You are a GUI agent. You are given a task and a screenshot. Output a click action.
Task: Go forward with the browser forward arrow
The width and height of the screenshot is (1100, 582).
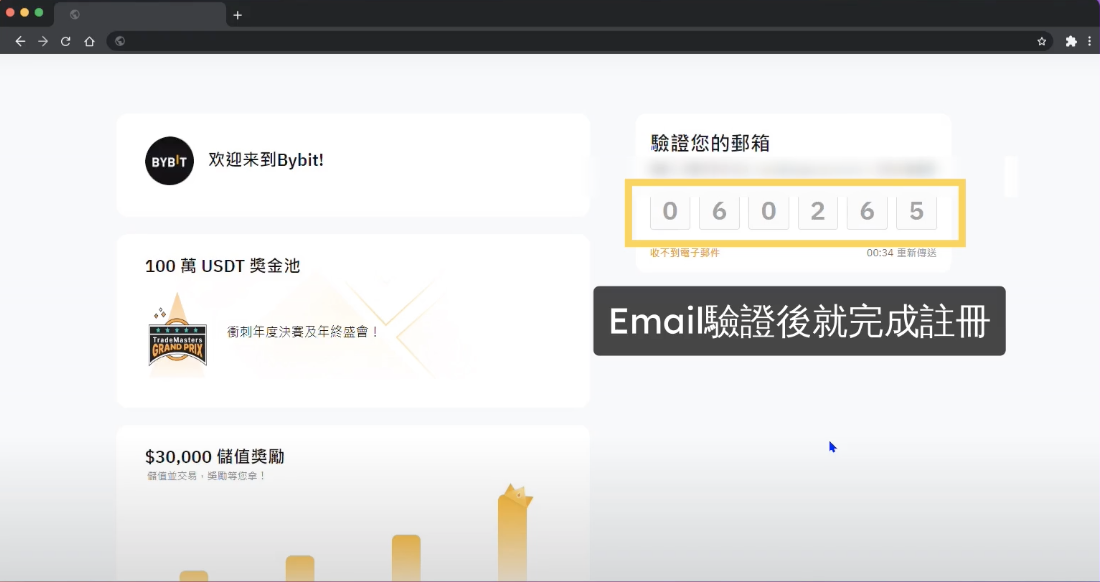pos(43,41)
